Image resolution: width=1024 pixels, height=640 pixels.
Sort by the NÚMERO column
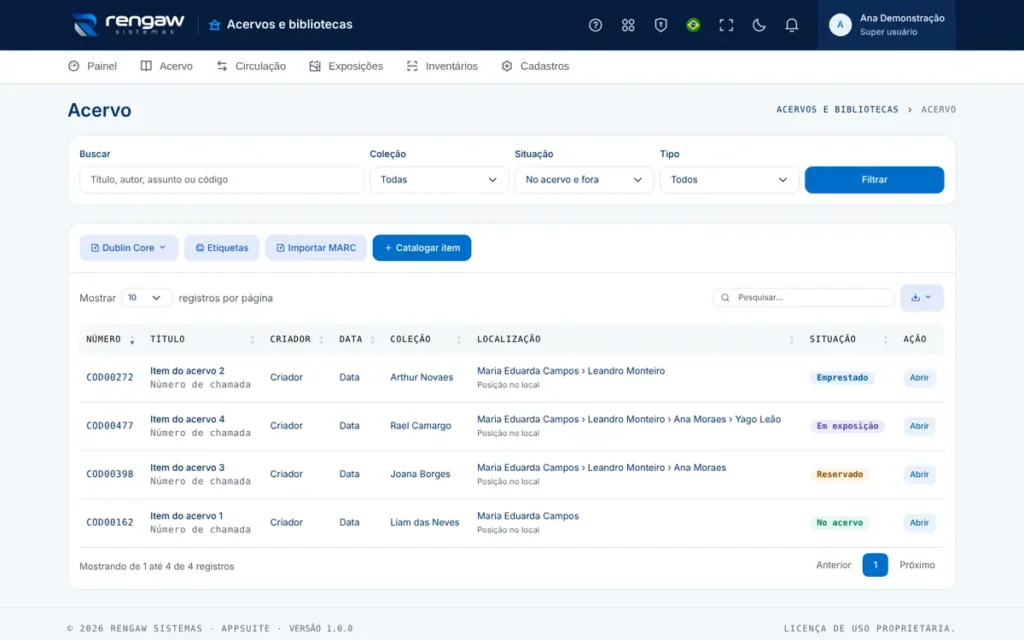[110, 339]
